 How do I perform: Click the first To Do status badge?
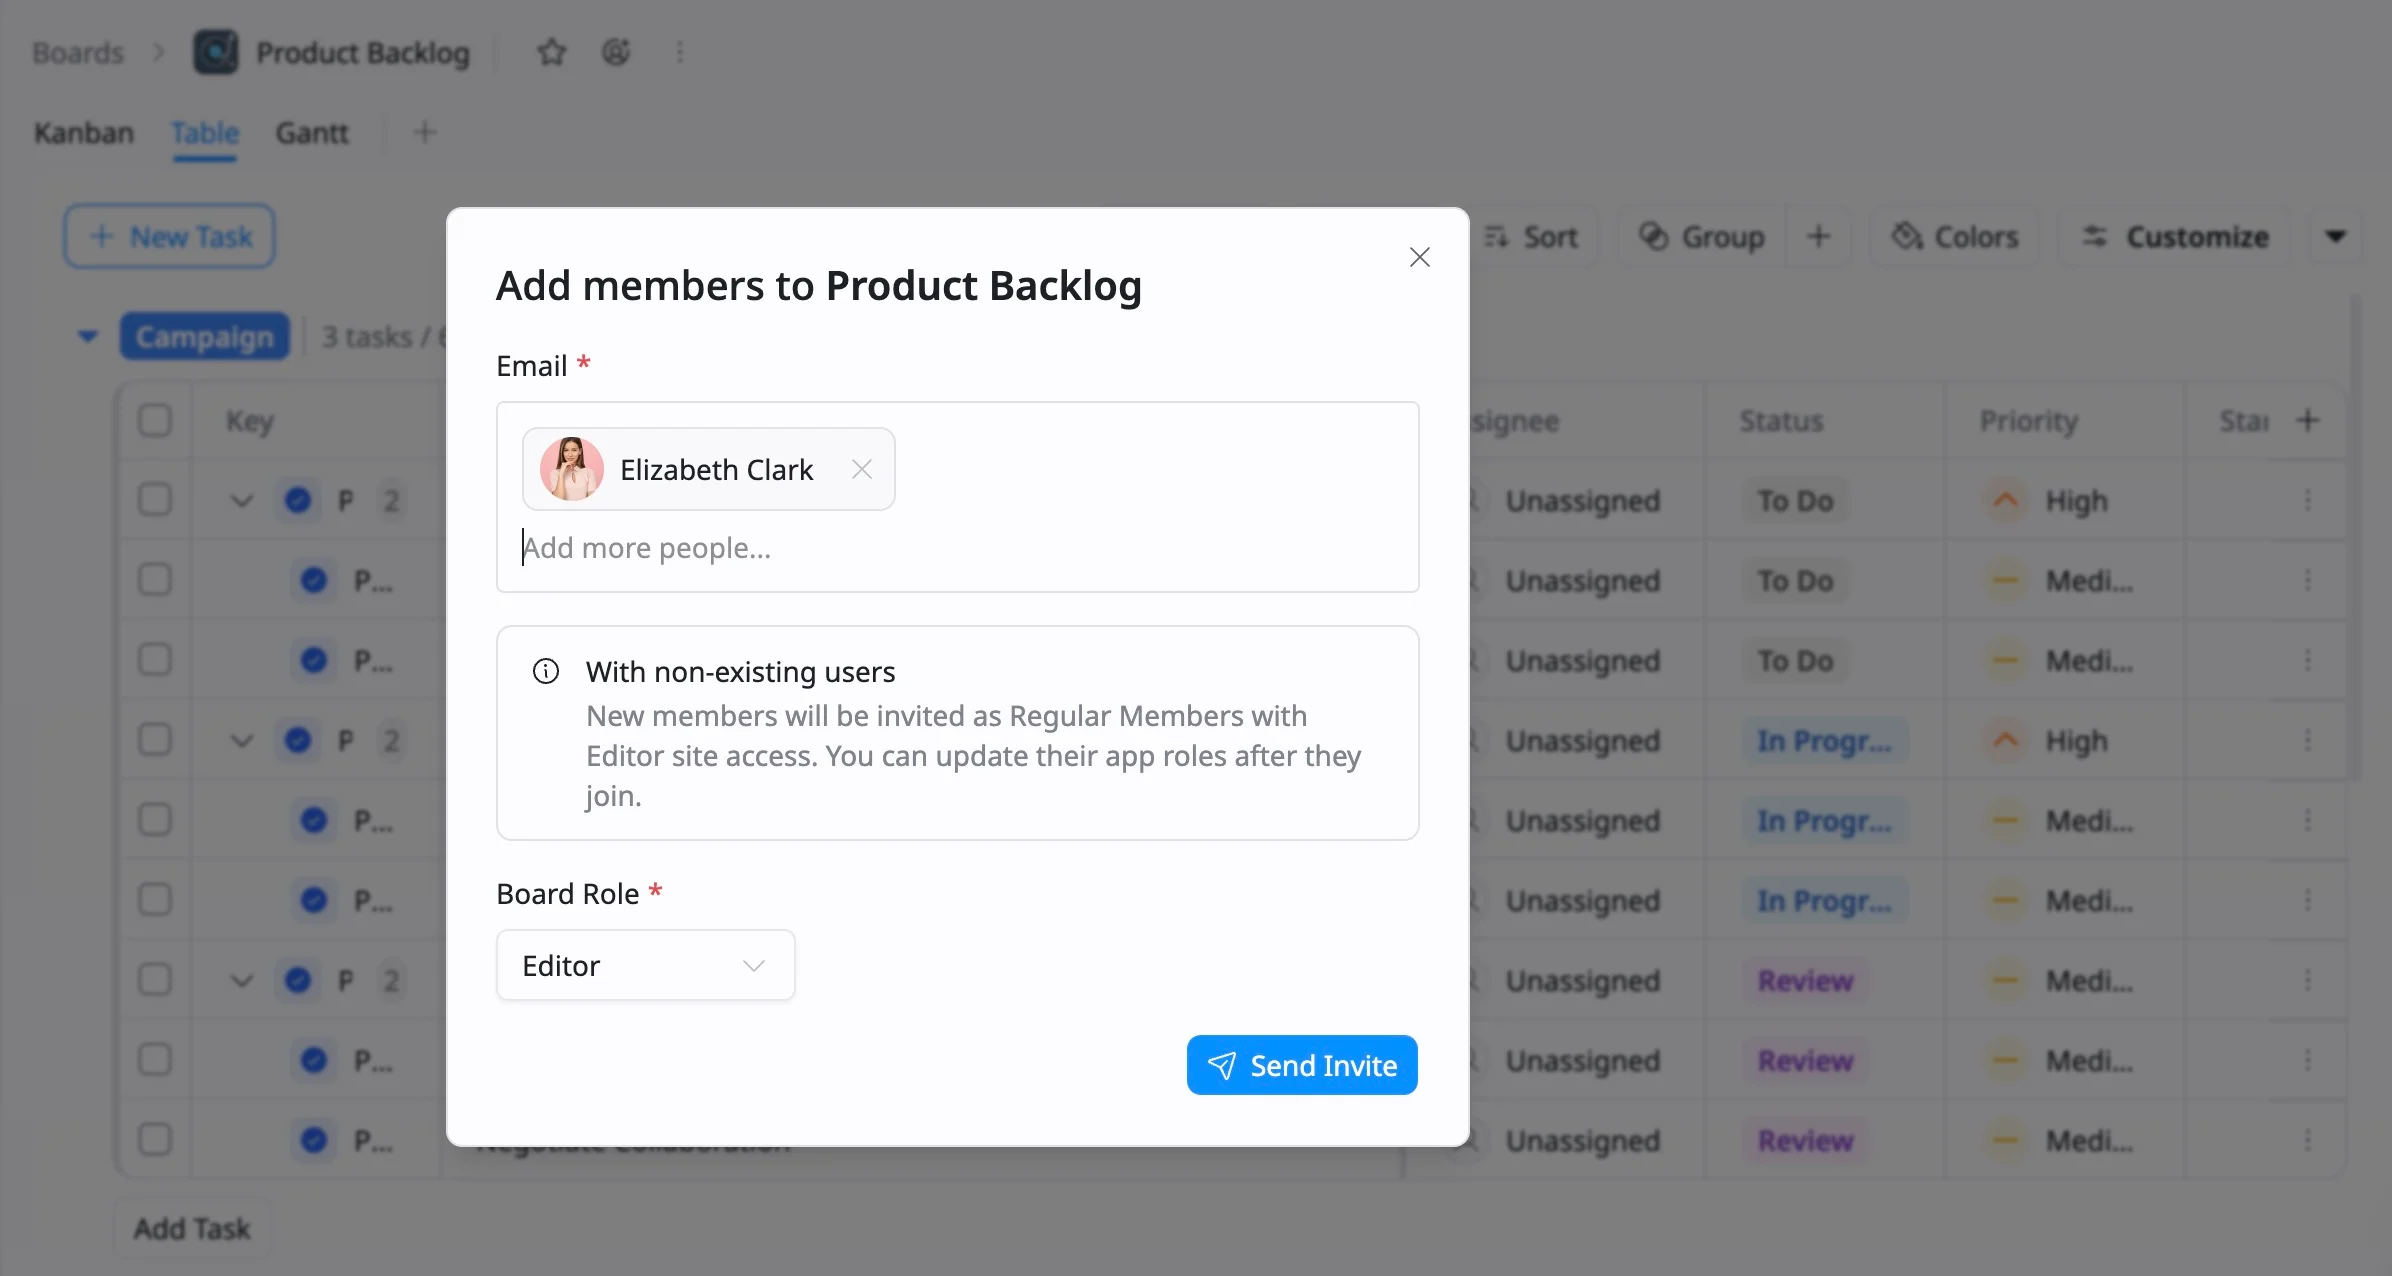[1796, 501]
